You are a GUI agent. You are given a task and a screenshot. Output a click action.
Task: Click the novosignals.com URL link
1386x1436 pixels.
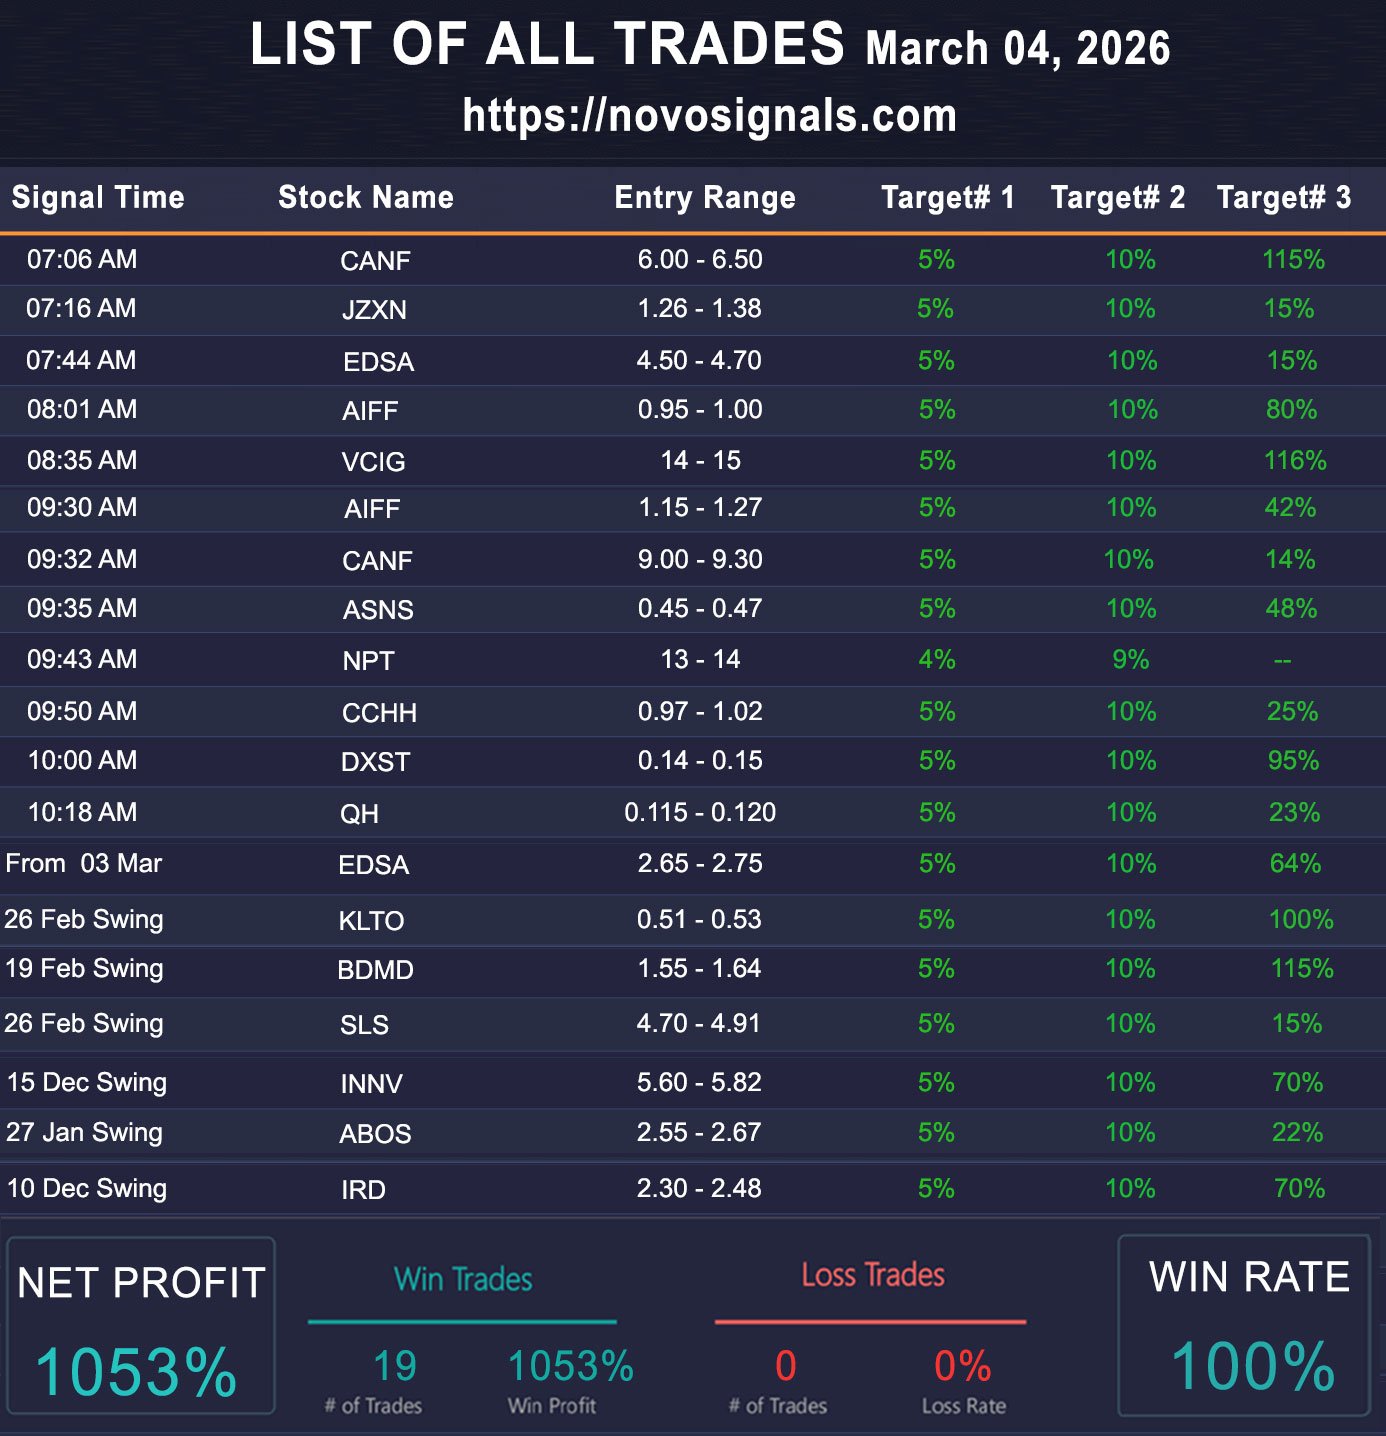coord(709,116)
